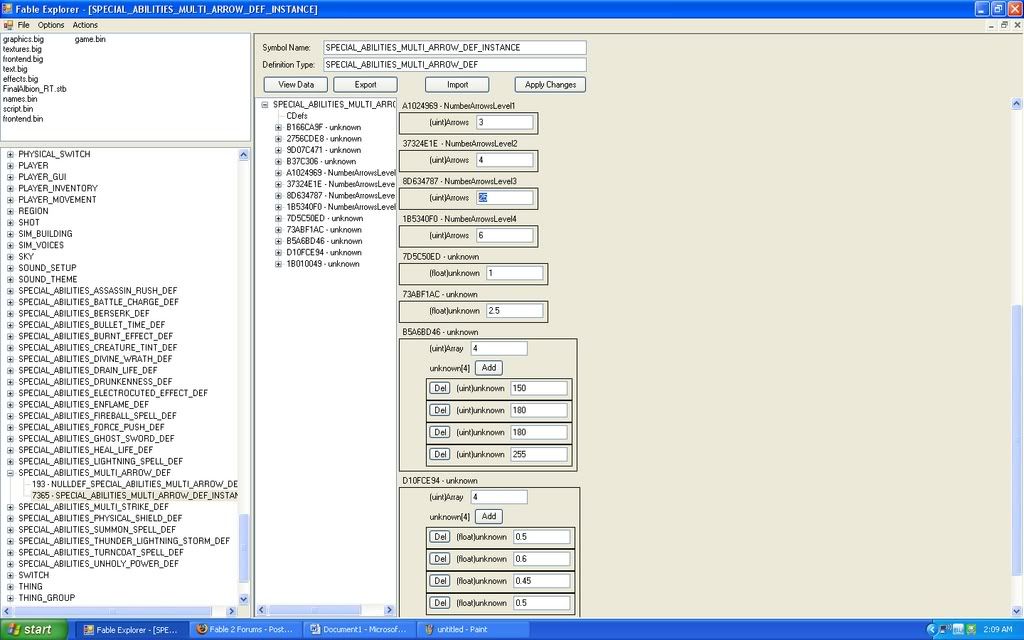Screen dimensions: 1024x640
Task: Edit NumberArrowsLevel4 Arrows value
Action: (x=504, y=236)
